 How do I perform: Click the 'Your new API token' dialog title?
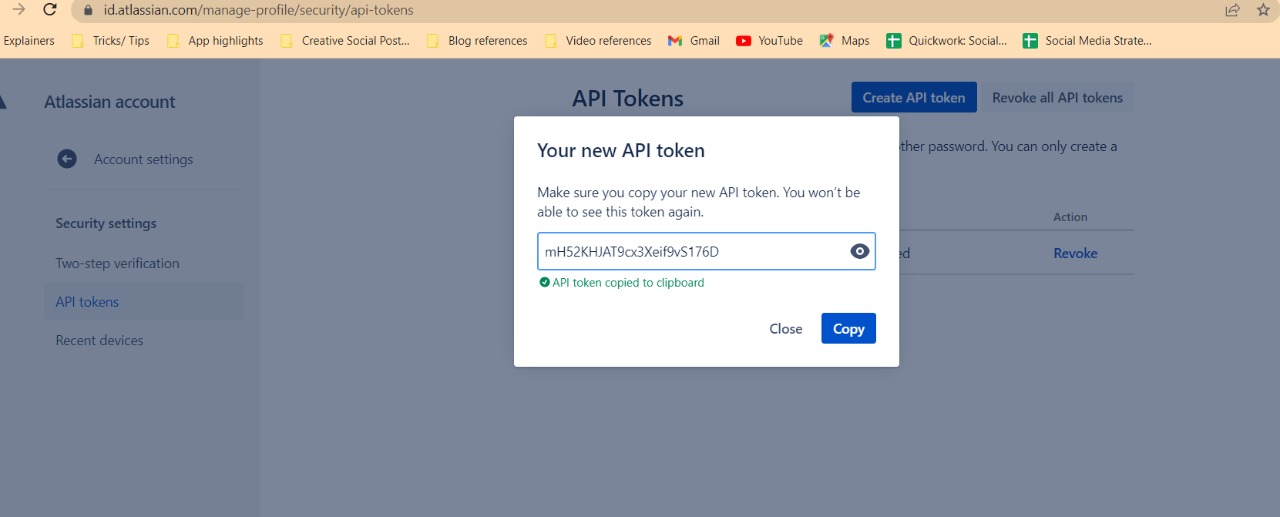[621, 151]
